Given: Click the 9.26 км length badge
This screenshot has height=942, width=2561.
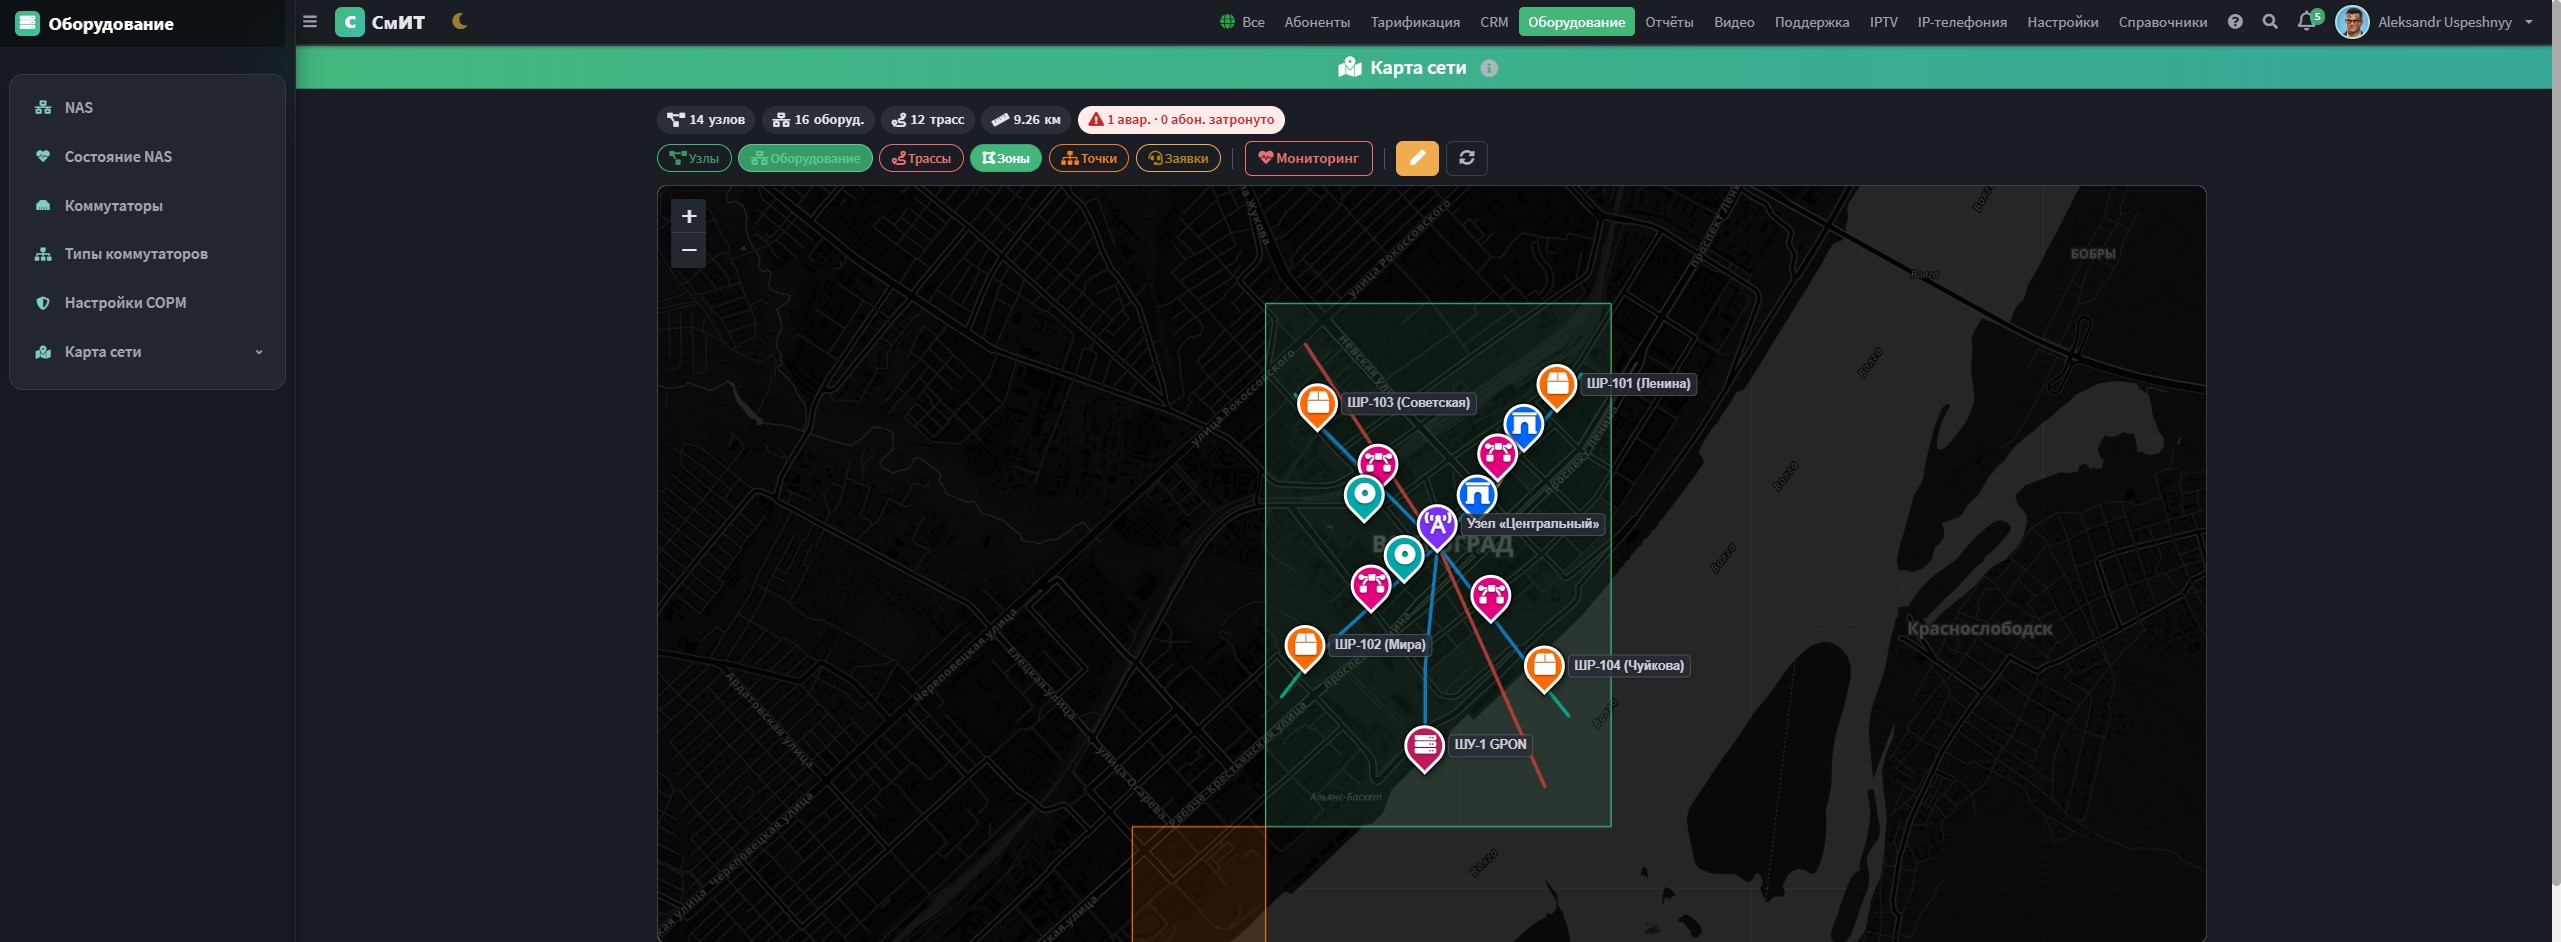Looking at the screenshot, I should pyautogui.click(x=1026, y=120).
